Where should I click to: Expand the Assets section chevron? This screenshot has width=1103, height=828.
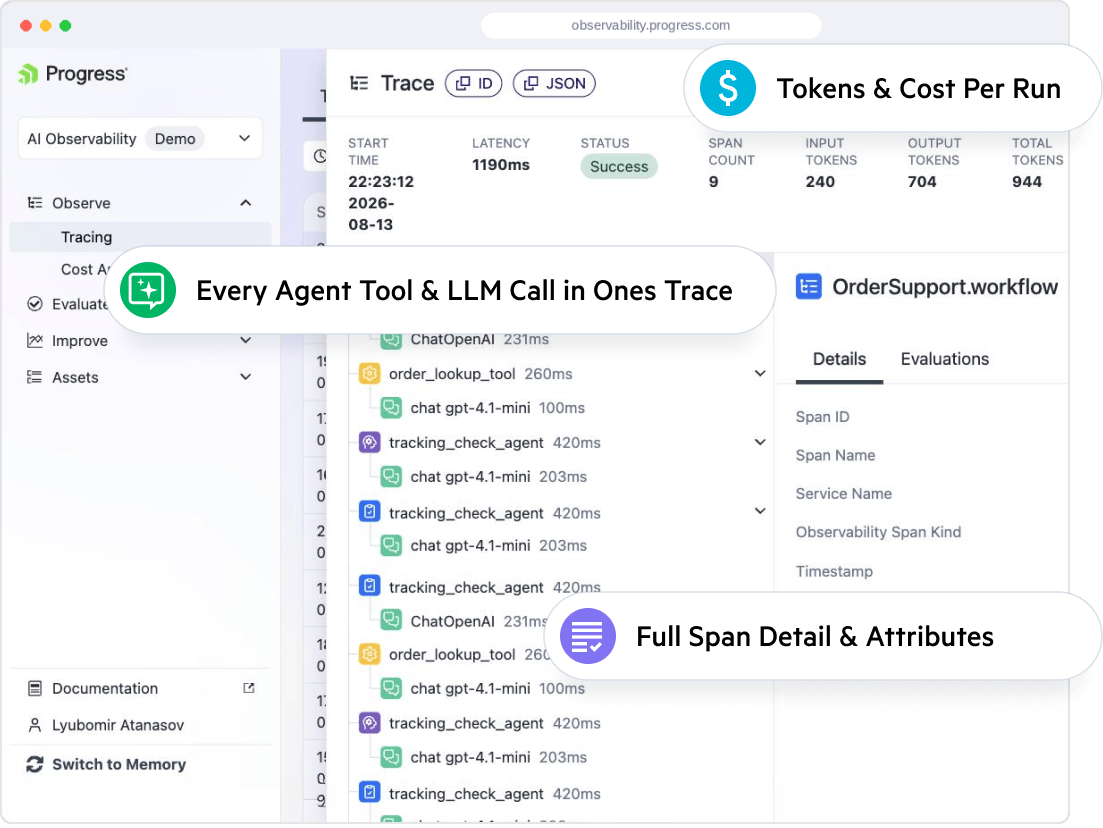click(246, 377)
